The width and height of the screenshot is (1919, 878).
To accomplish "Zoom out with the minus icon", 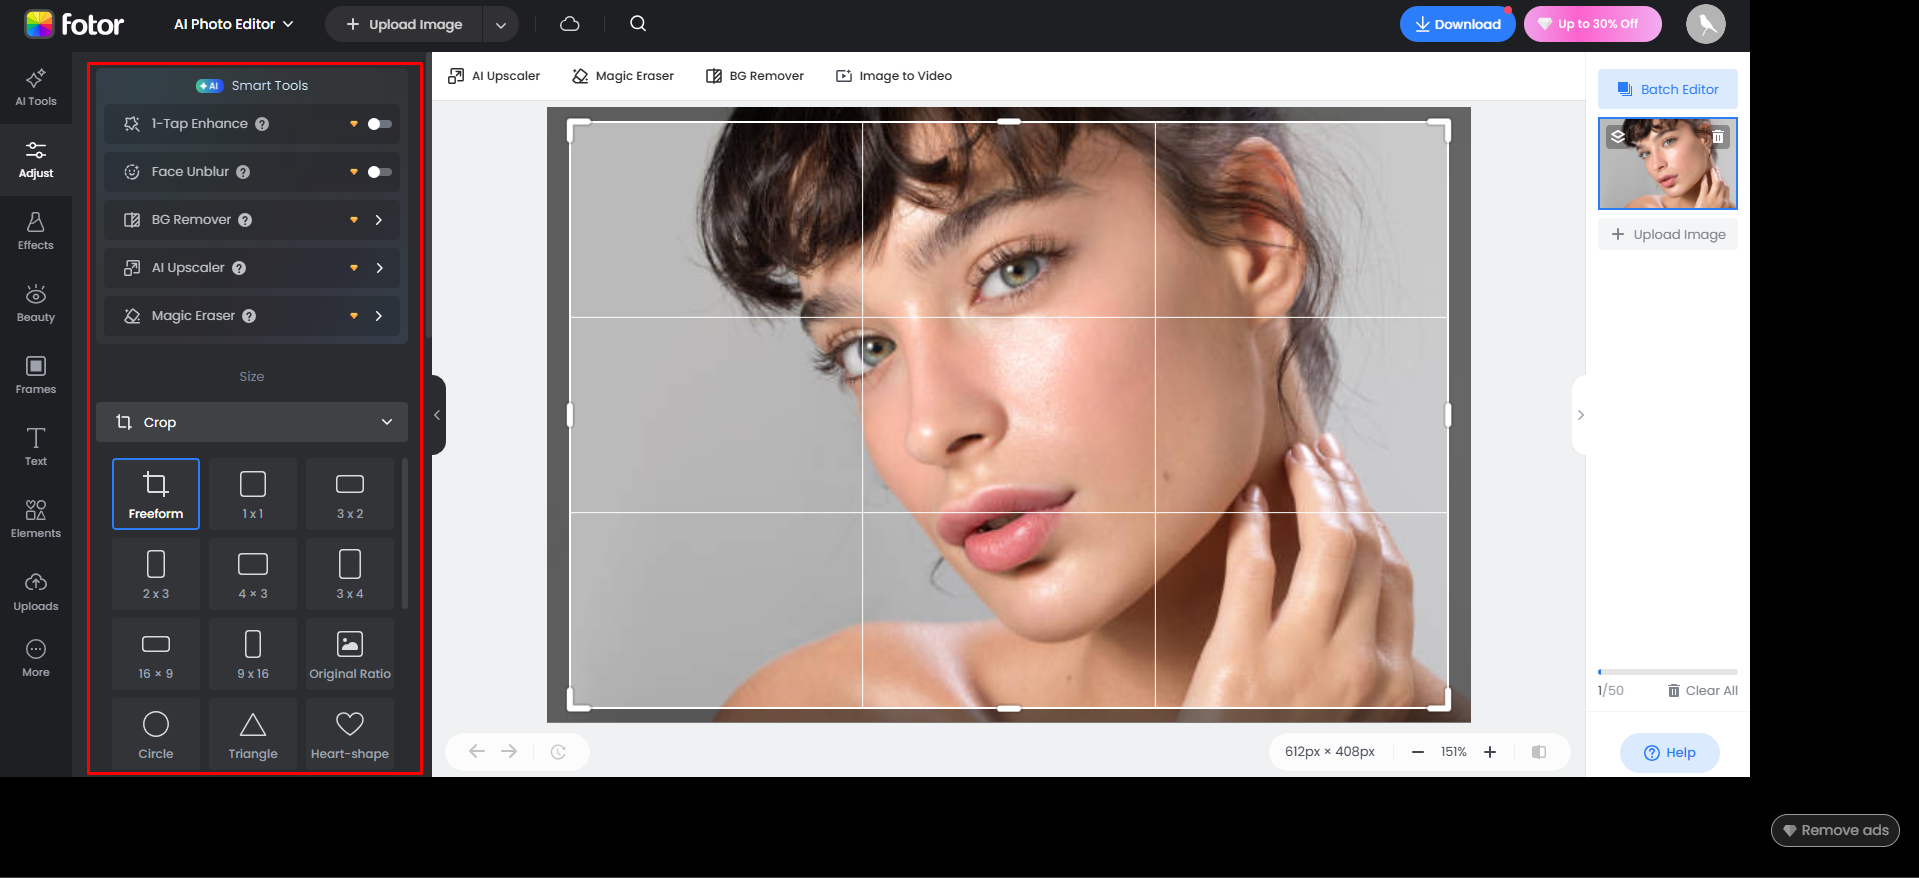I will click(1418, 752).
